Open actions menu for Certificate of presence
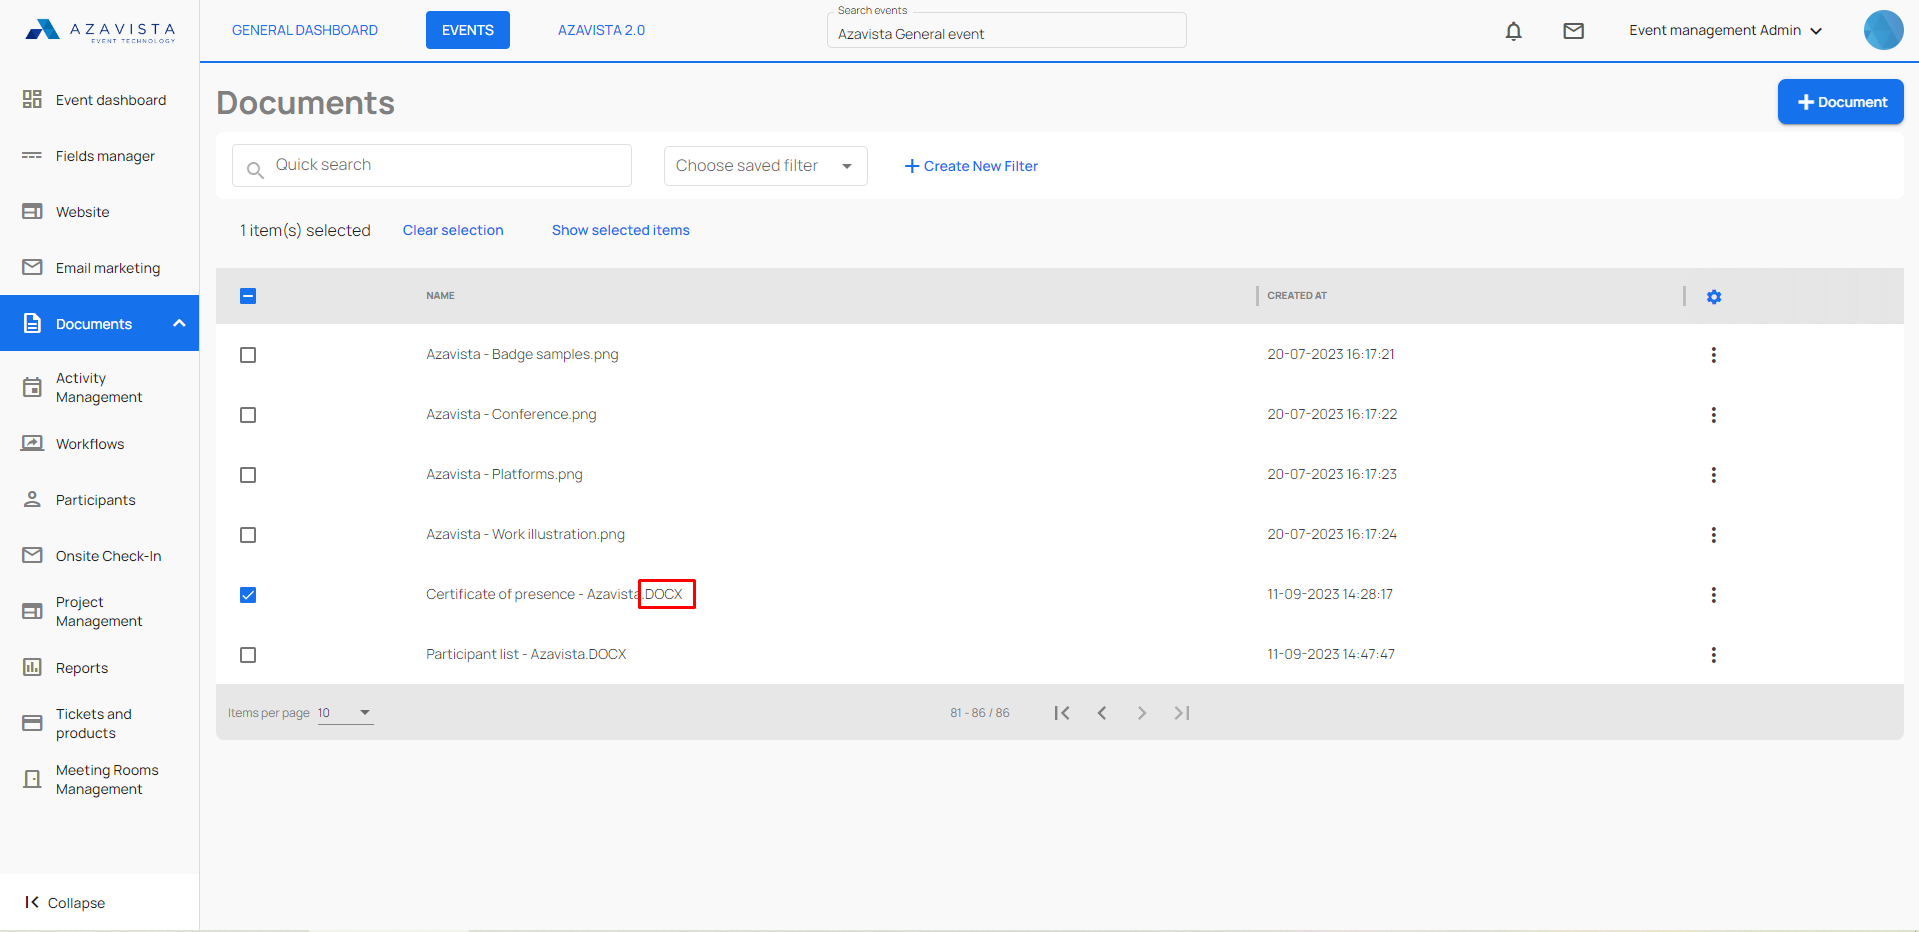The height and width of the screenshot is (932, 1919). 1714,595
